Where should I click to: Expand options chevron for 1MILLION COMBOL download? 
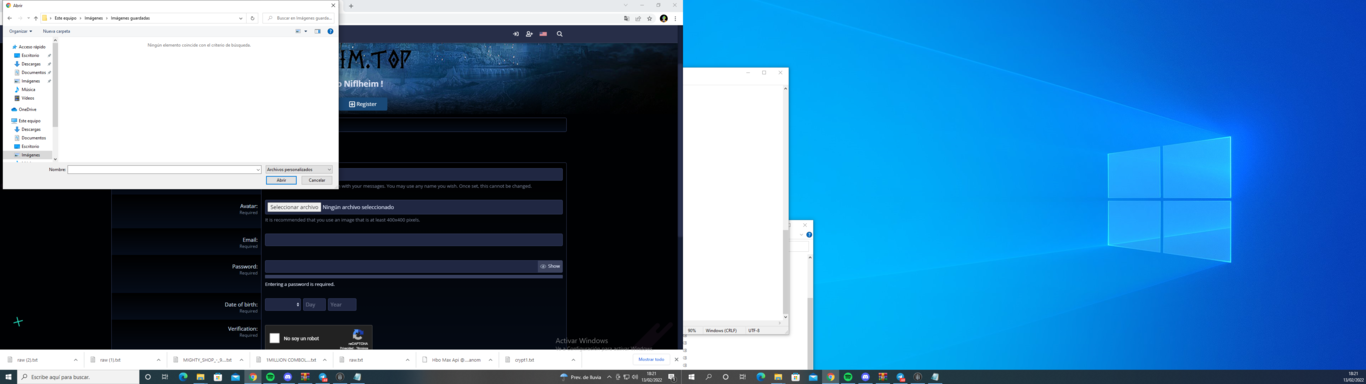pyautogui.click(x=324, y=360)
